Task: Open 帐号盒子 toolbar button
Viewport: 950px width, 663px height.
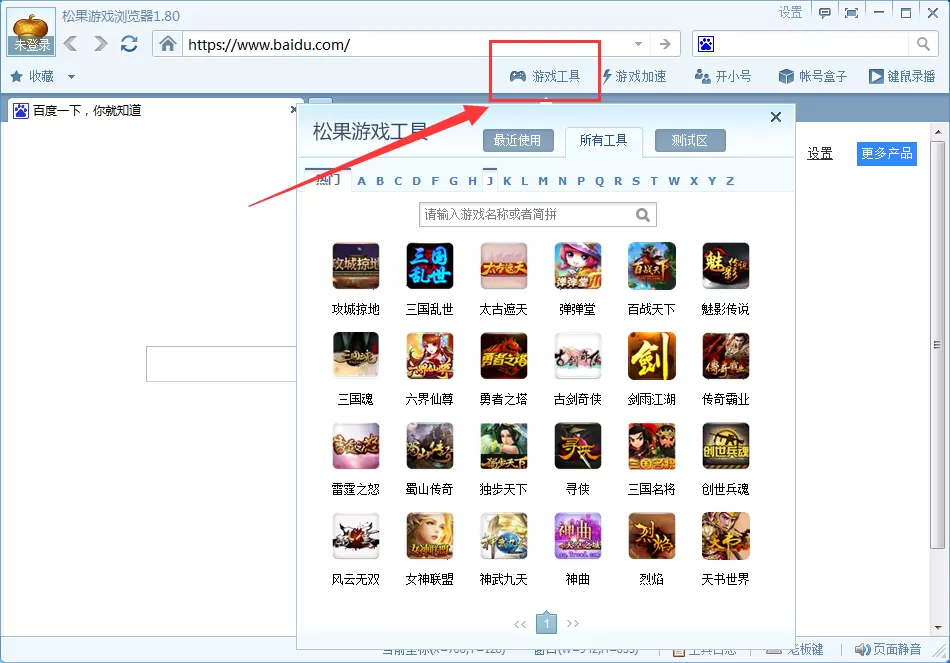Action: [x=812, y=76]
